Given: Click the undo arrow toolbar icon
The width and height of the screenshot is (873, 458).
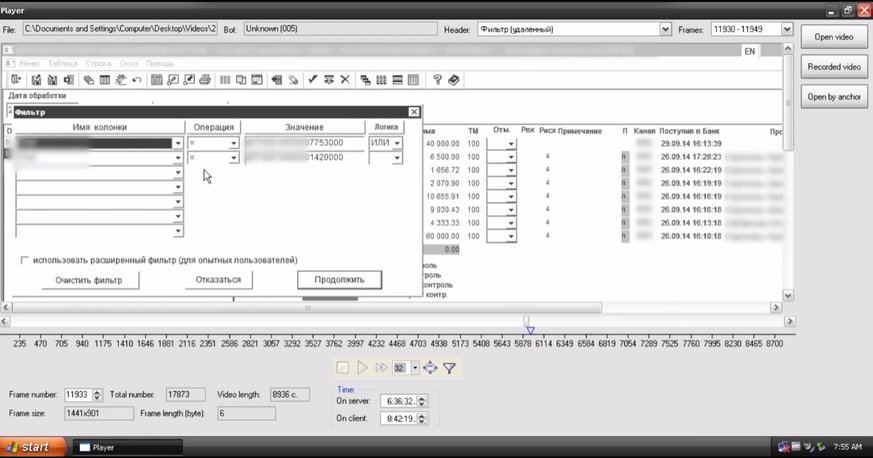Looking at the screenshot, I should [x=135, y=79].
